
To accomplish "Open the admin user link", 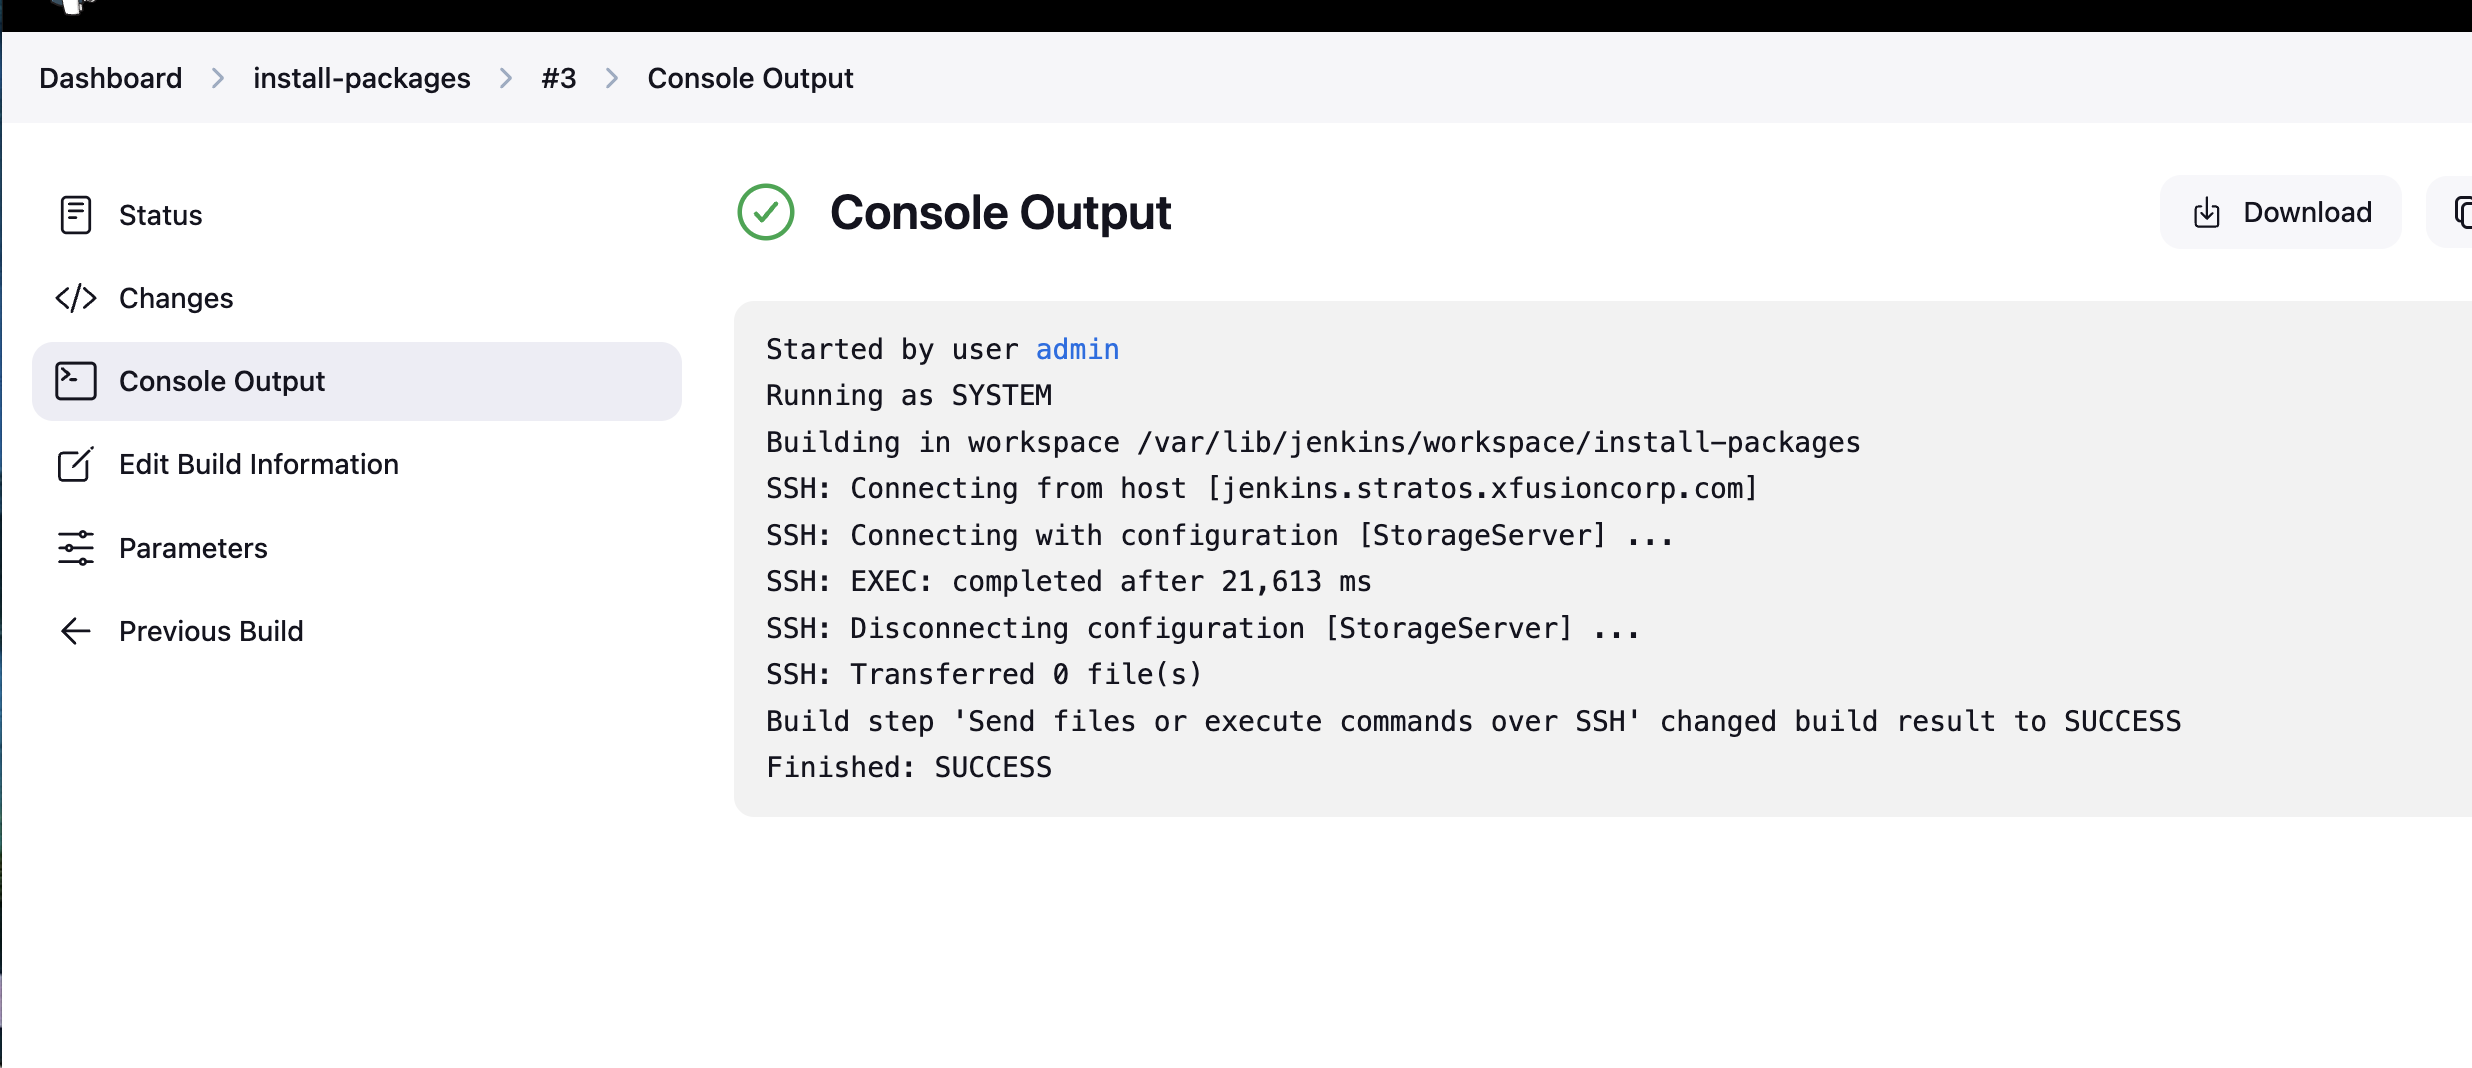I will (x=1077, y=349).
